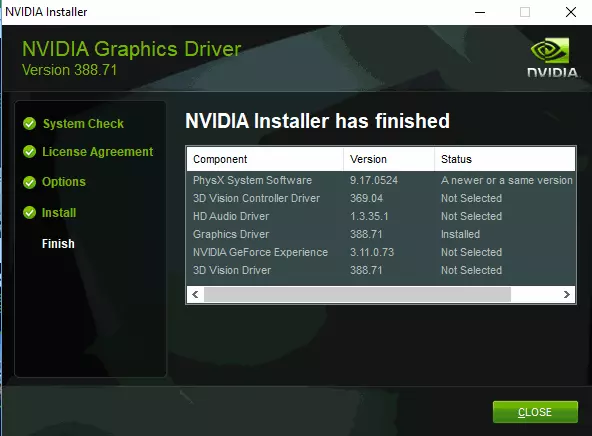Select the System Check step label
Screen dimensions: 592x436
[83, 123]
